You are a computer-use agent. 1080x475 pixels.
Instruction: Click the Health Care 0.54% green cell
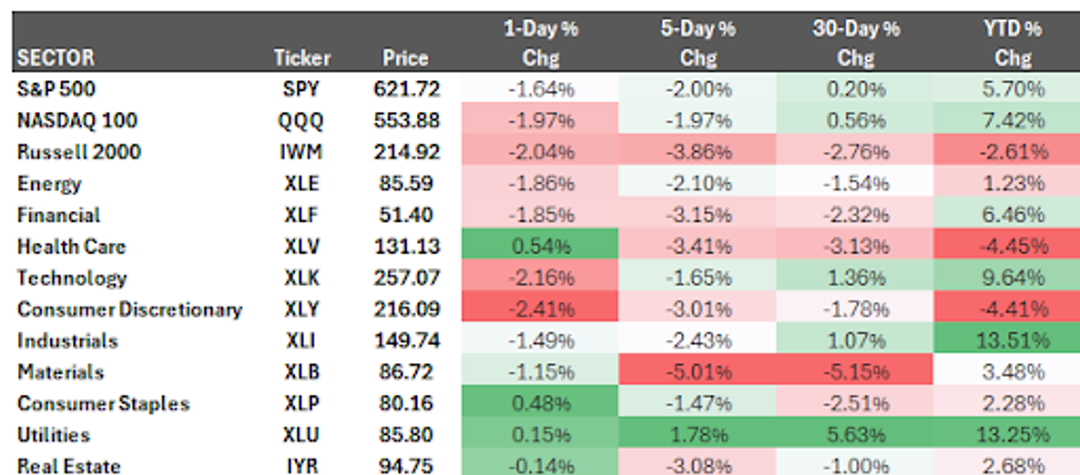pyautogui.click(x=540, y=247)
